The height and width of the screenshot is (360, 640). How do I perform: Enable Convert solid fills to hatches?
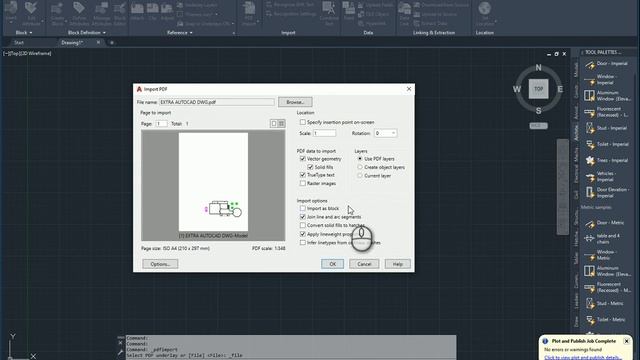tap(302, 225)
